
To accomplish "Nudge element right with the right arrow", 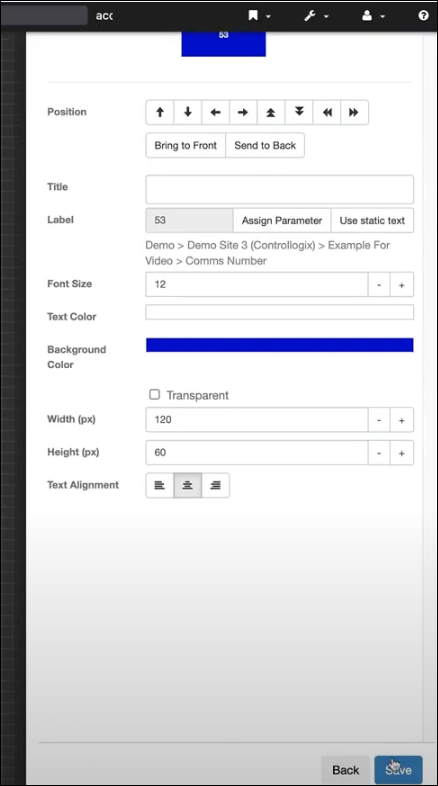I will pos(243,112).
